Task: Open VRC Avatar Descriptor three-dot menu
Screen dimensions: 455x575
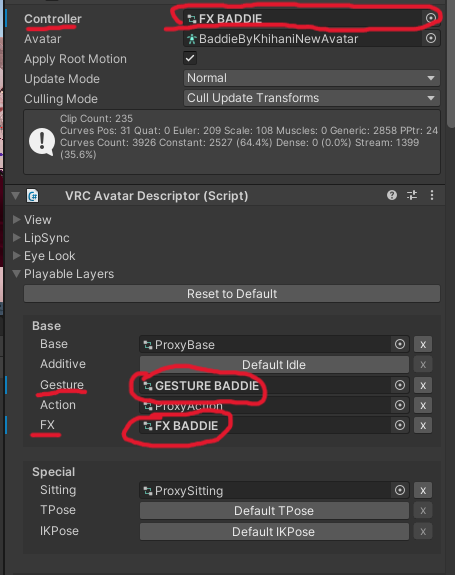Action: pyautogui.click(x=432, y=195)
